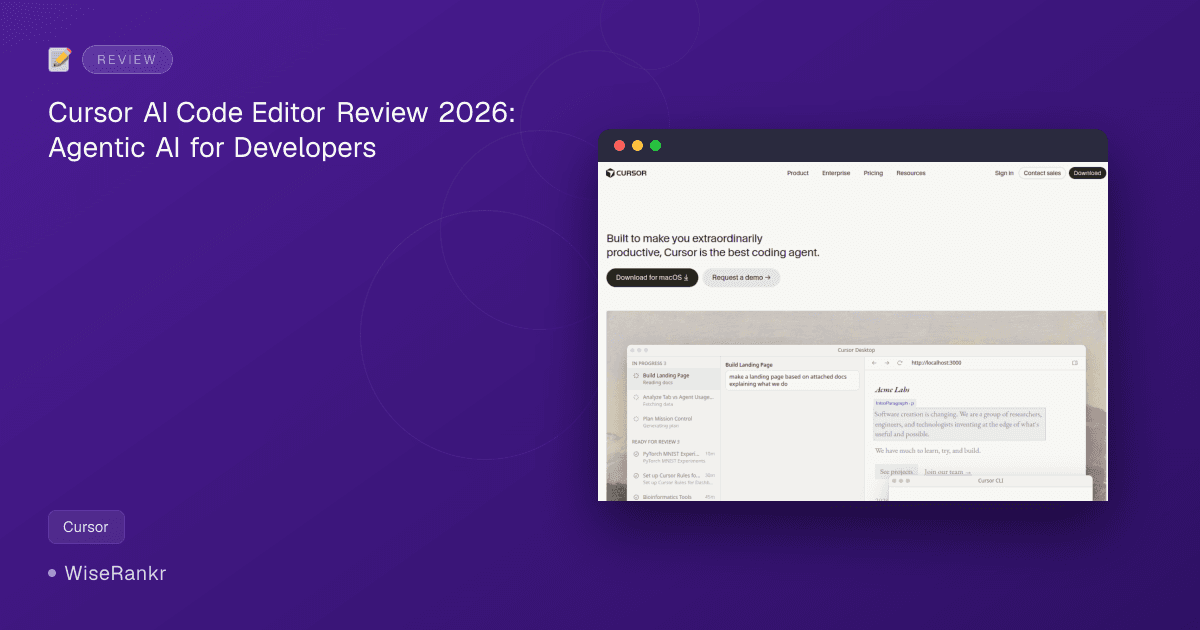Click the hero tagline text

click(713, 245)
